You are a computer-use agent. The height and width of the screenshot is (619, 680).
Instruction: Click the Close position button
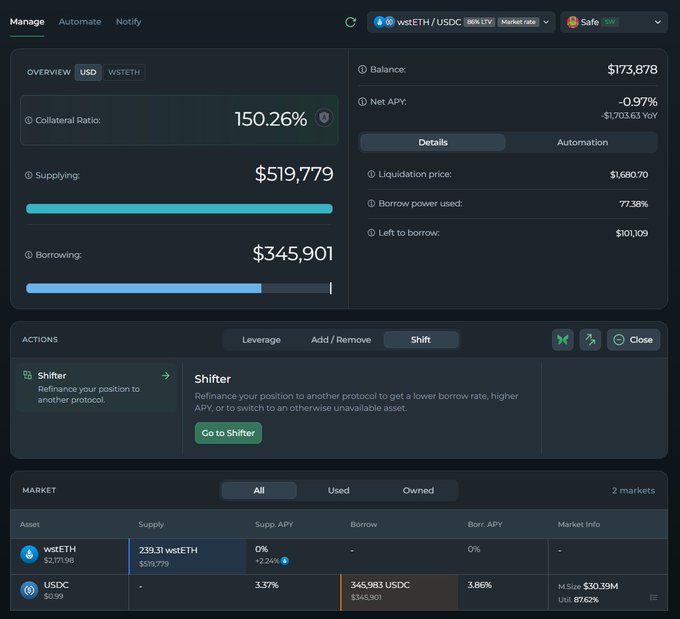point(634,340)
